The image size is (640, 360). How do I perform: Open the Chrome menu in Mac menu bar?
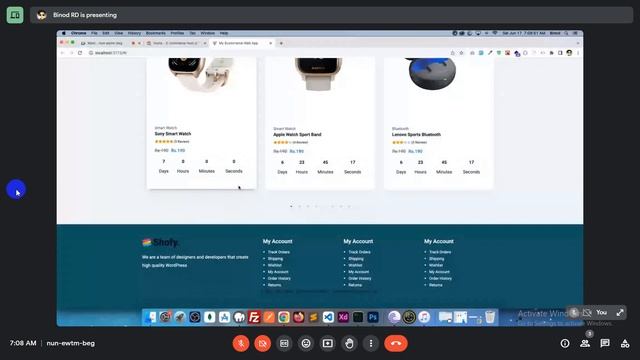(78, 33)
